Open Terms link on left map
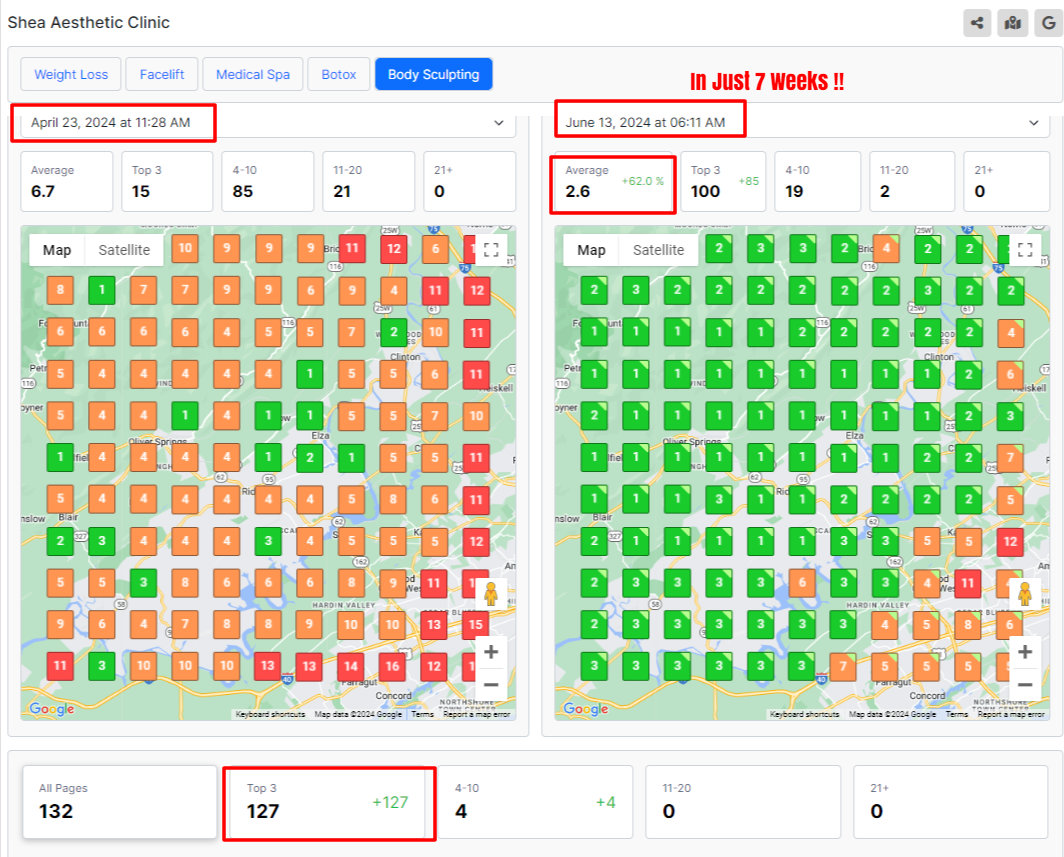This screenshot has height=857, width=1064. tap(422, 714)
